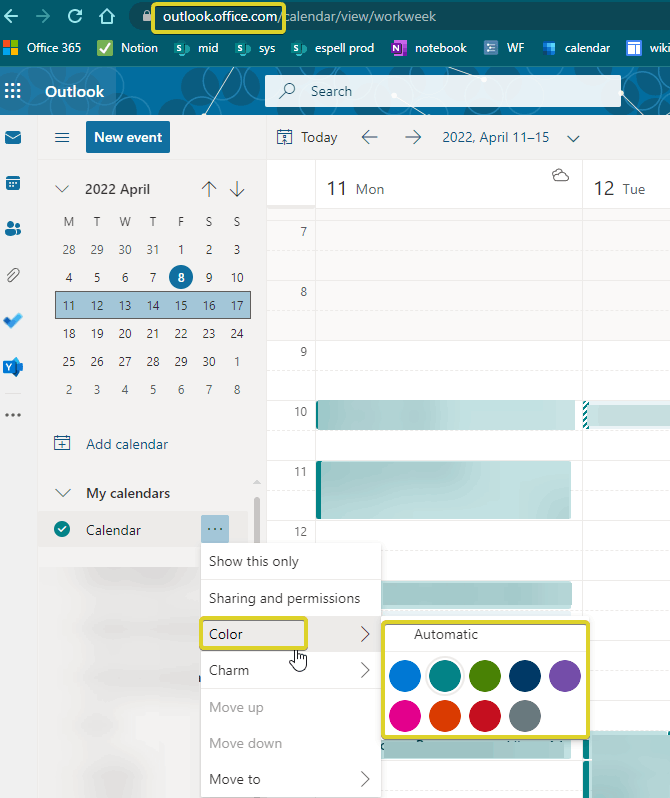Viewport: 670px width, 798px height.
Task: Choose the Color menu entry
Action: [291, 634]
